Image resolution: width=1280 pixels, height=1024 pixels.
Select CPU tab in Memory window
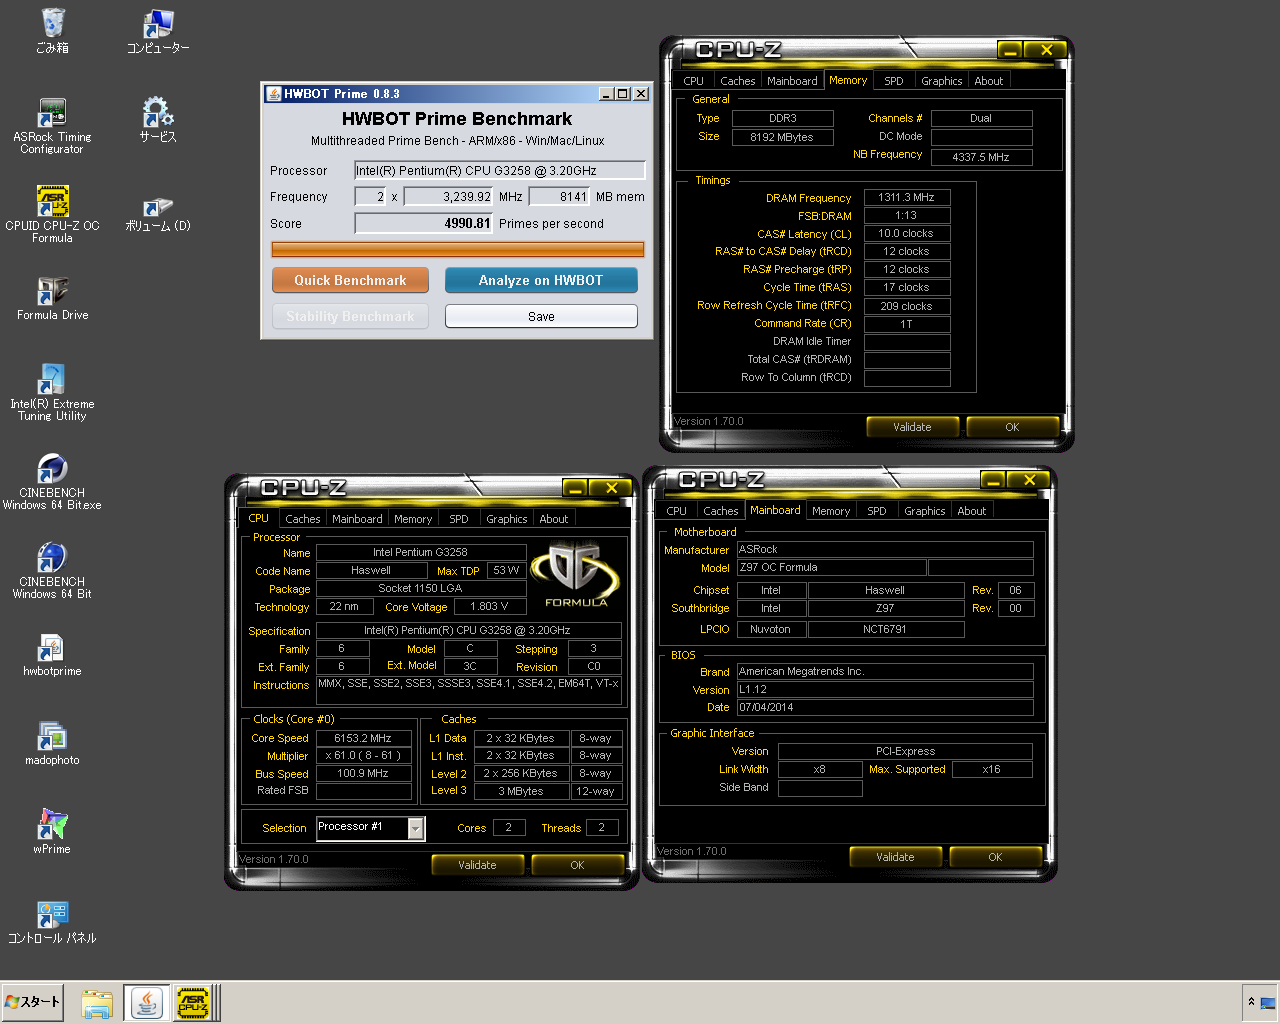tap(693, 81)
